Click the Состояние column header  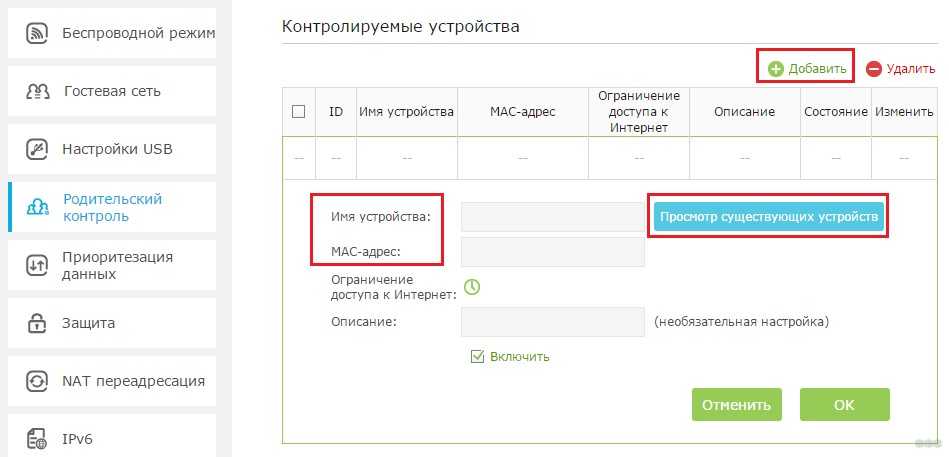tap(836, 112)
